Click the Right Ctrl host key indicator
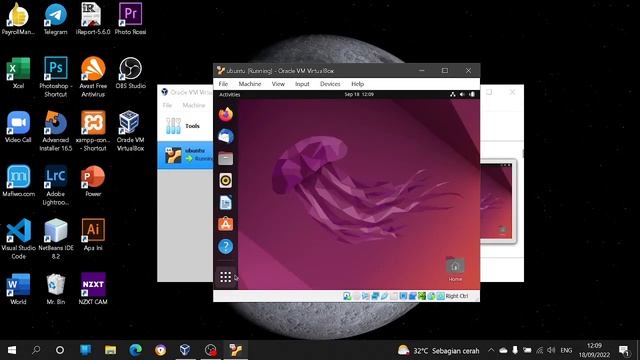This screenshot has height=360, width=640. click(457, 296)
